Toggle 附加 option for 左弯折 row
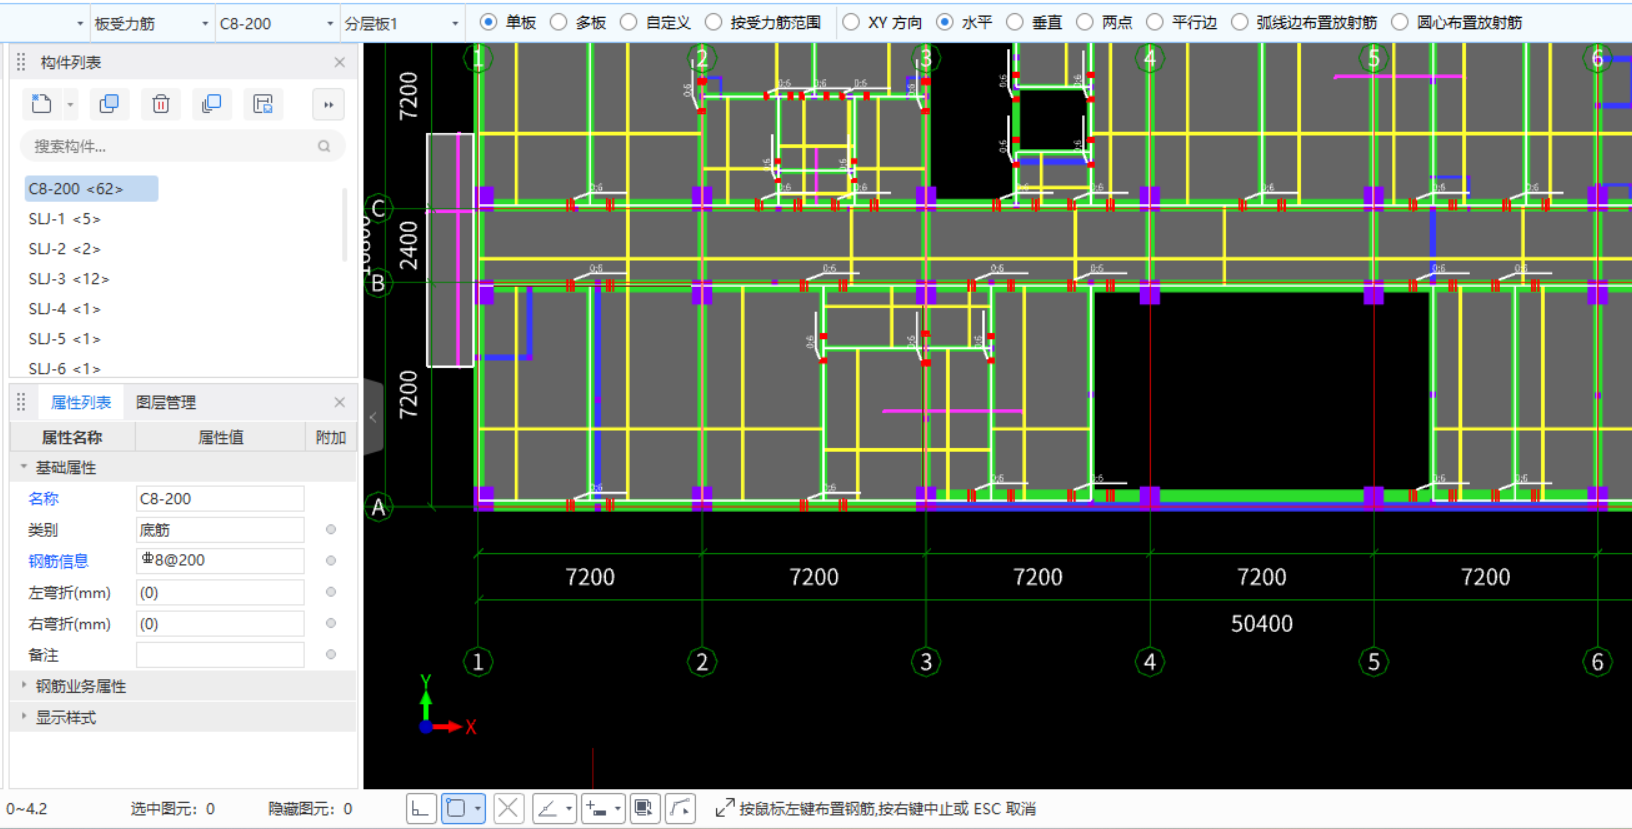The width and height of the screenshot is (1632, 829). (331, 592)
